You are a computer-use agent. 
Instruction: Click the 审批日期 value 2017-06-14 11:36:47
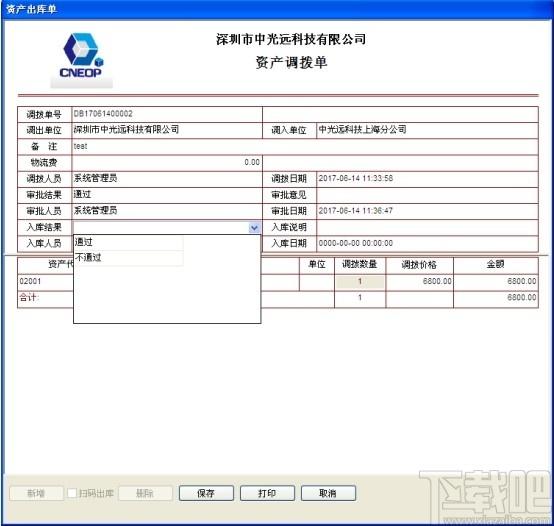(x=356, y=211)
